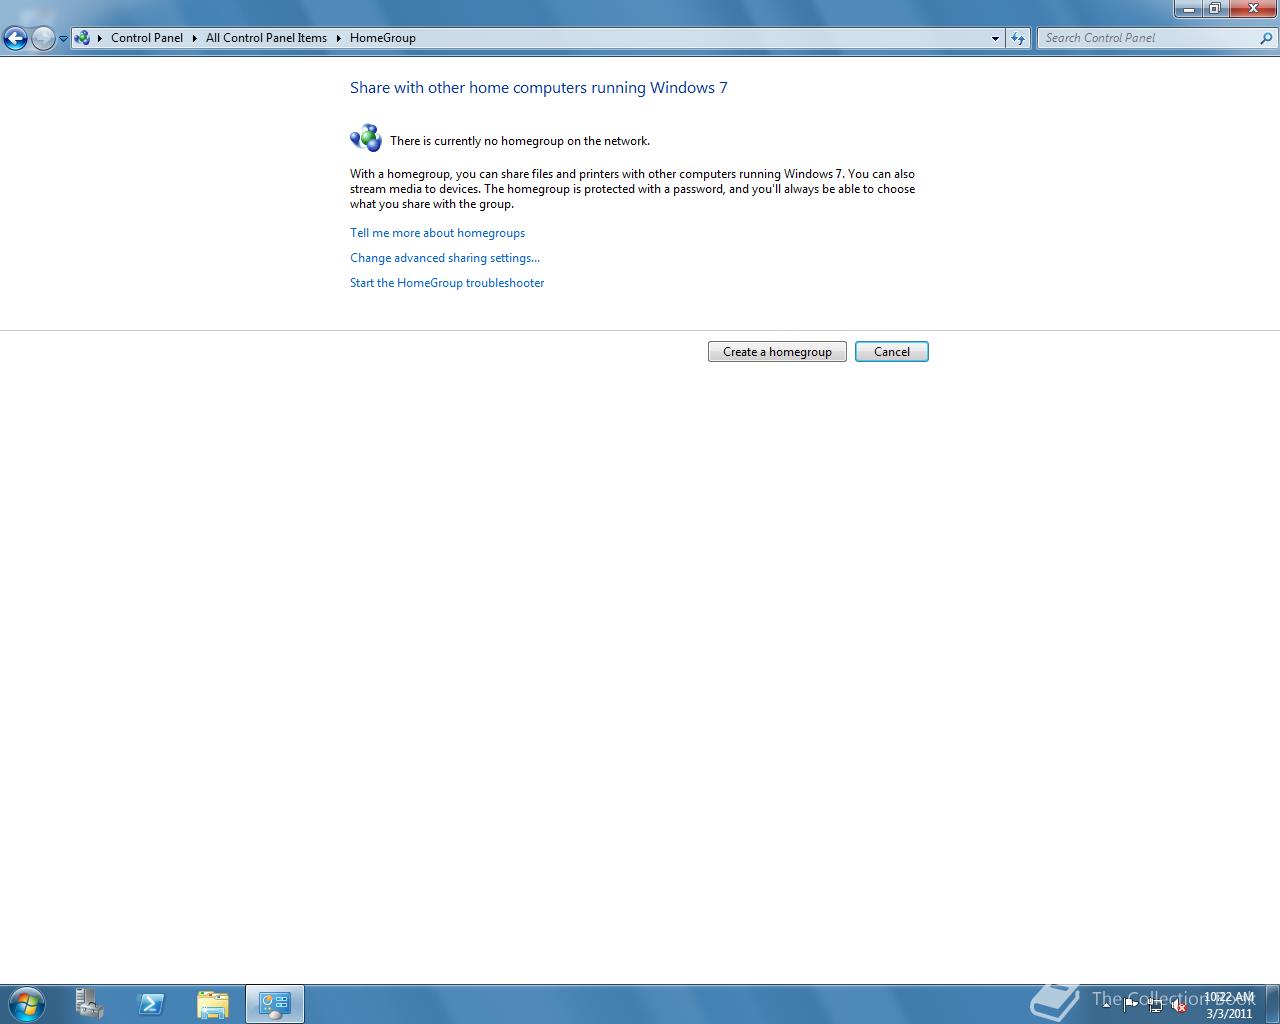Click the magnifier search icon

click(1267, 38)
